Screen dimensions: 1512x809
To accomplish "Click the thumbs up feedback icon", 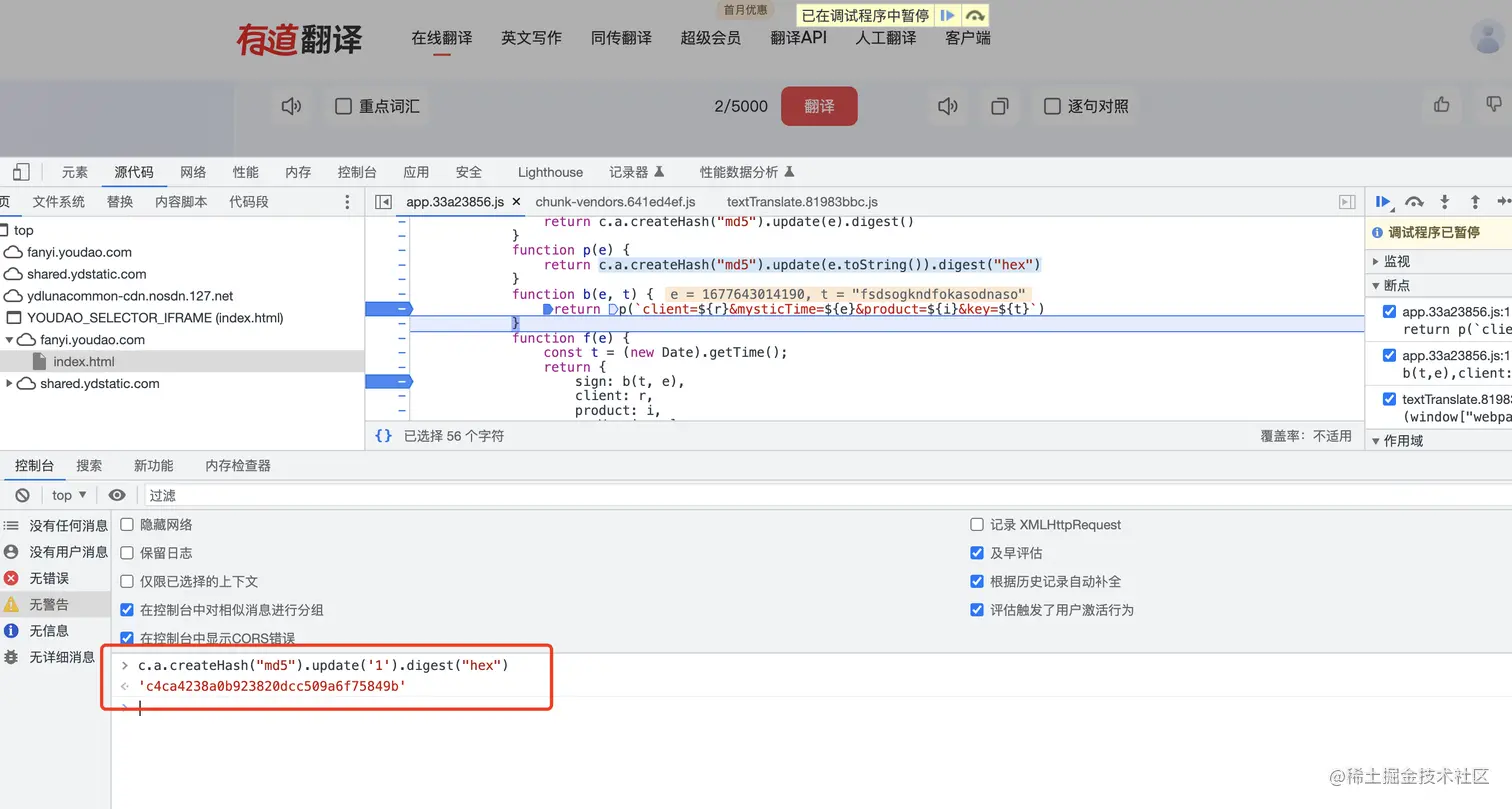I will 1442,104.
